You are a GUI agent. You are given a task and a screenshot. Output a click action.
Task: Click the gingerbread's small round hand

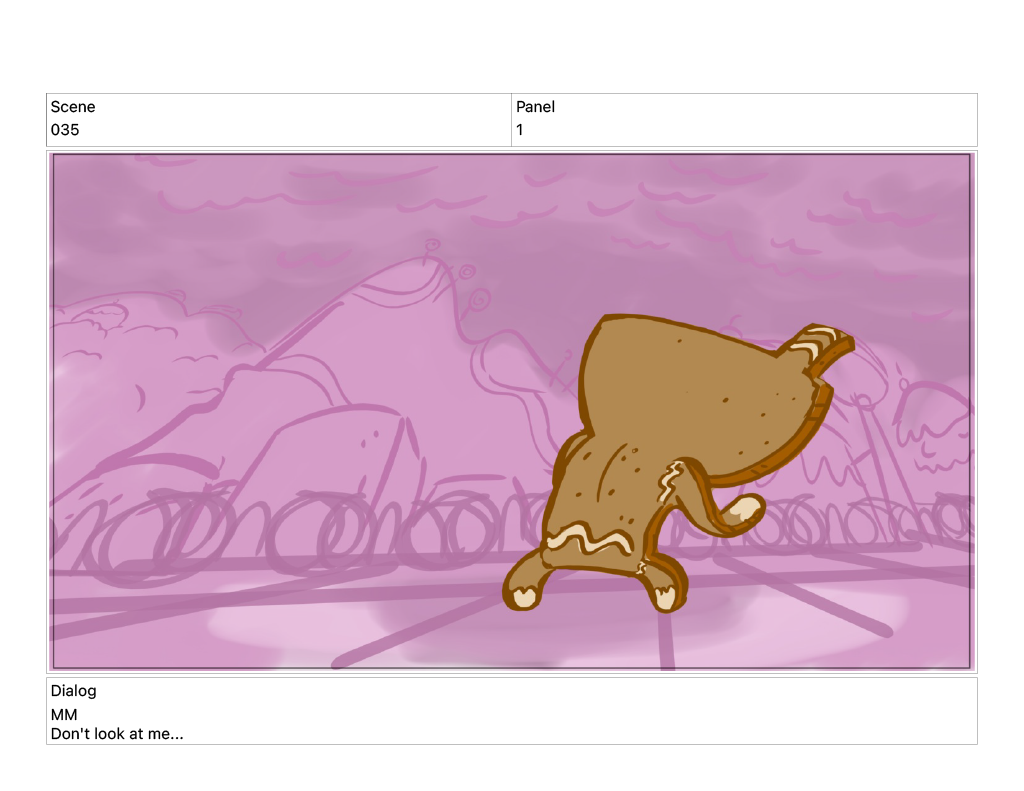click(742, 510)
